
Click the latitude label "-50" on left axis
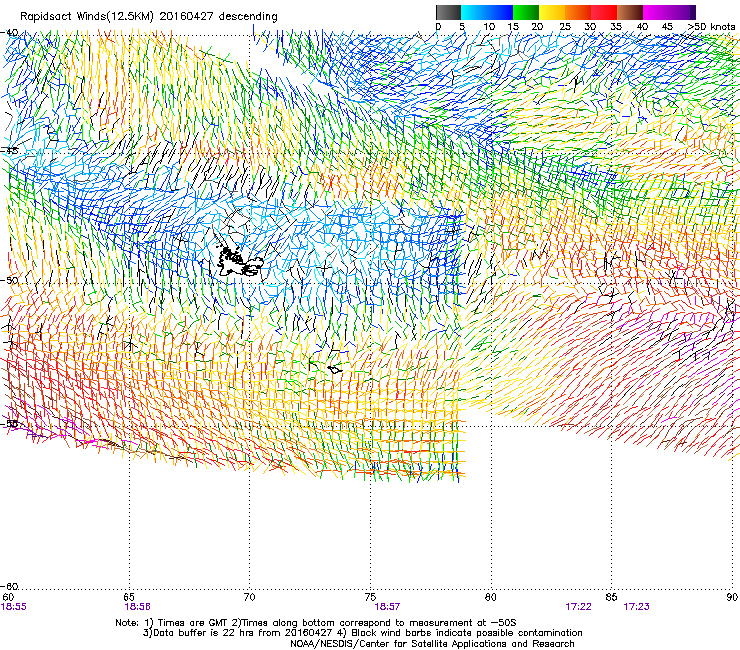click(9, 280)
